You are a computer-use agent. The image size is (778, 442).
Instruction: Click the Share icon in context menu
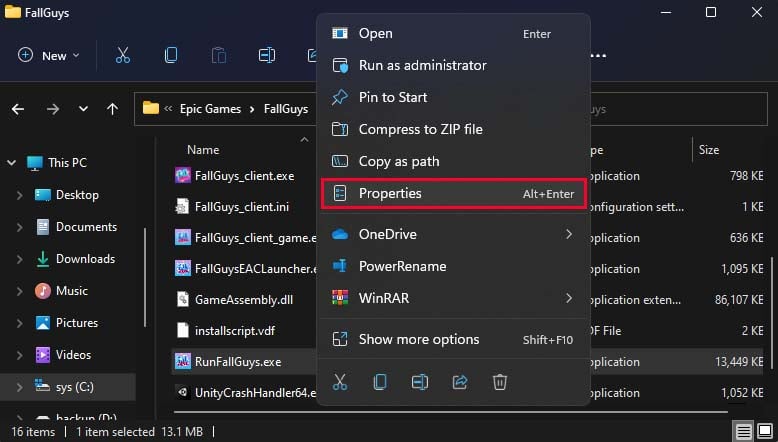(x=460, y=382)
